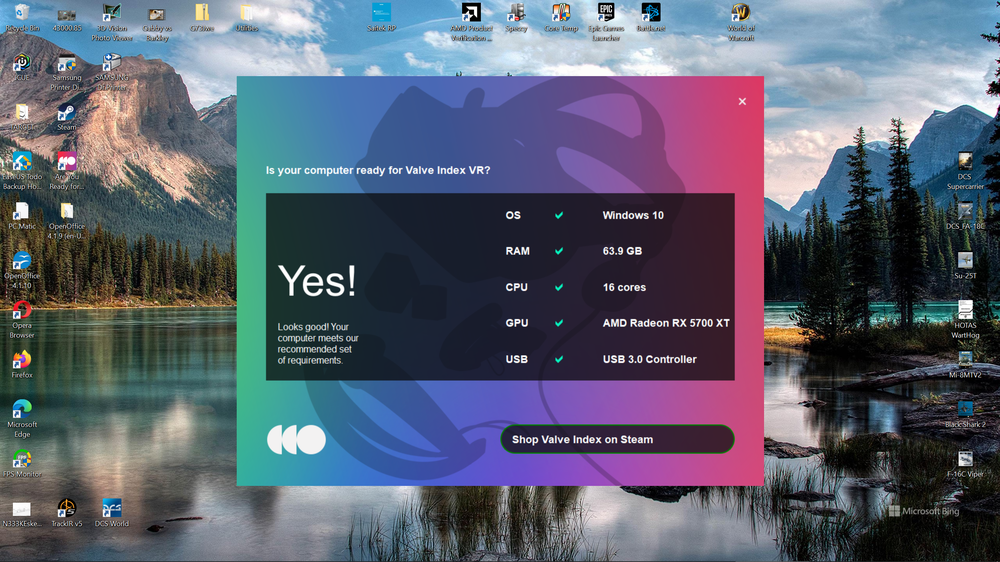Select the Black Shark 2 desktop icon
Screen dimensions: 1000x562
[965, 414]
